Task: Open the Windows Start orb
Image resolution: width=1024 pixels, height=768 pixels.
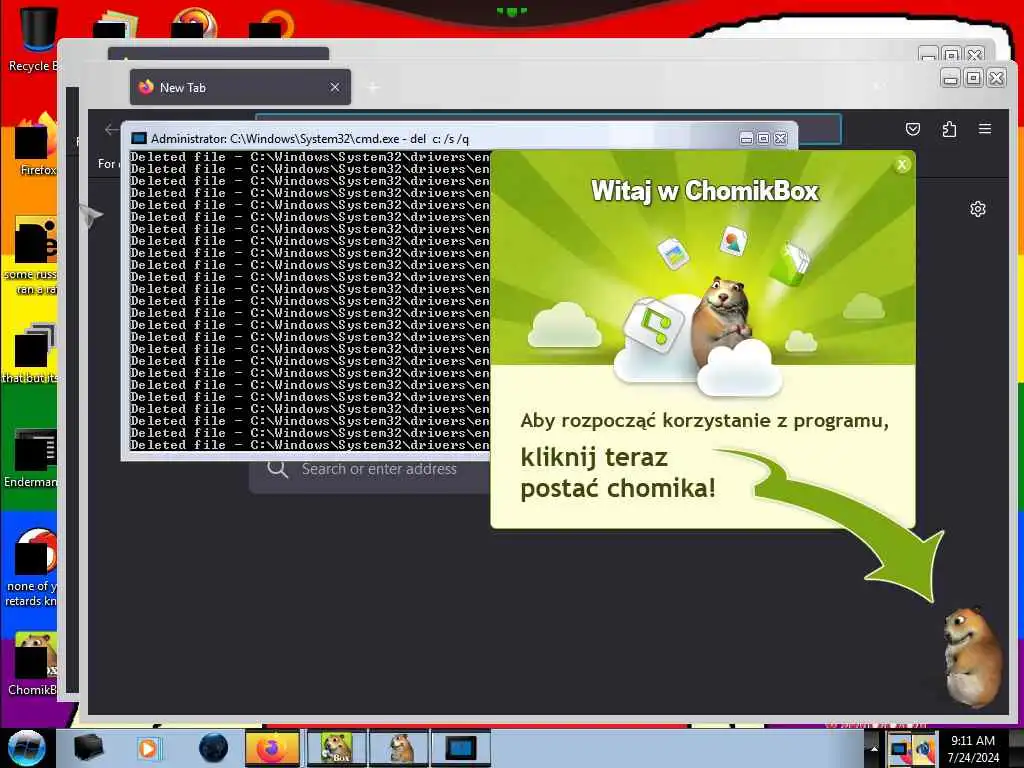Action: pos(27,748)
